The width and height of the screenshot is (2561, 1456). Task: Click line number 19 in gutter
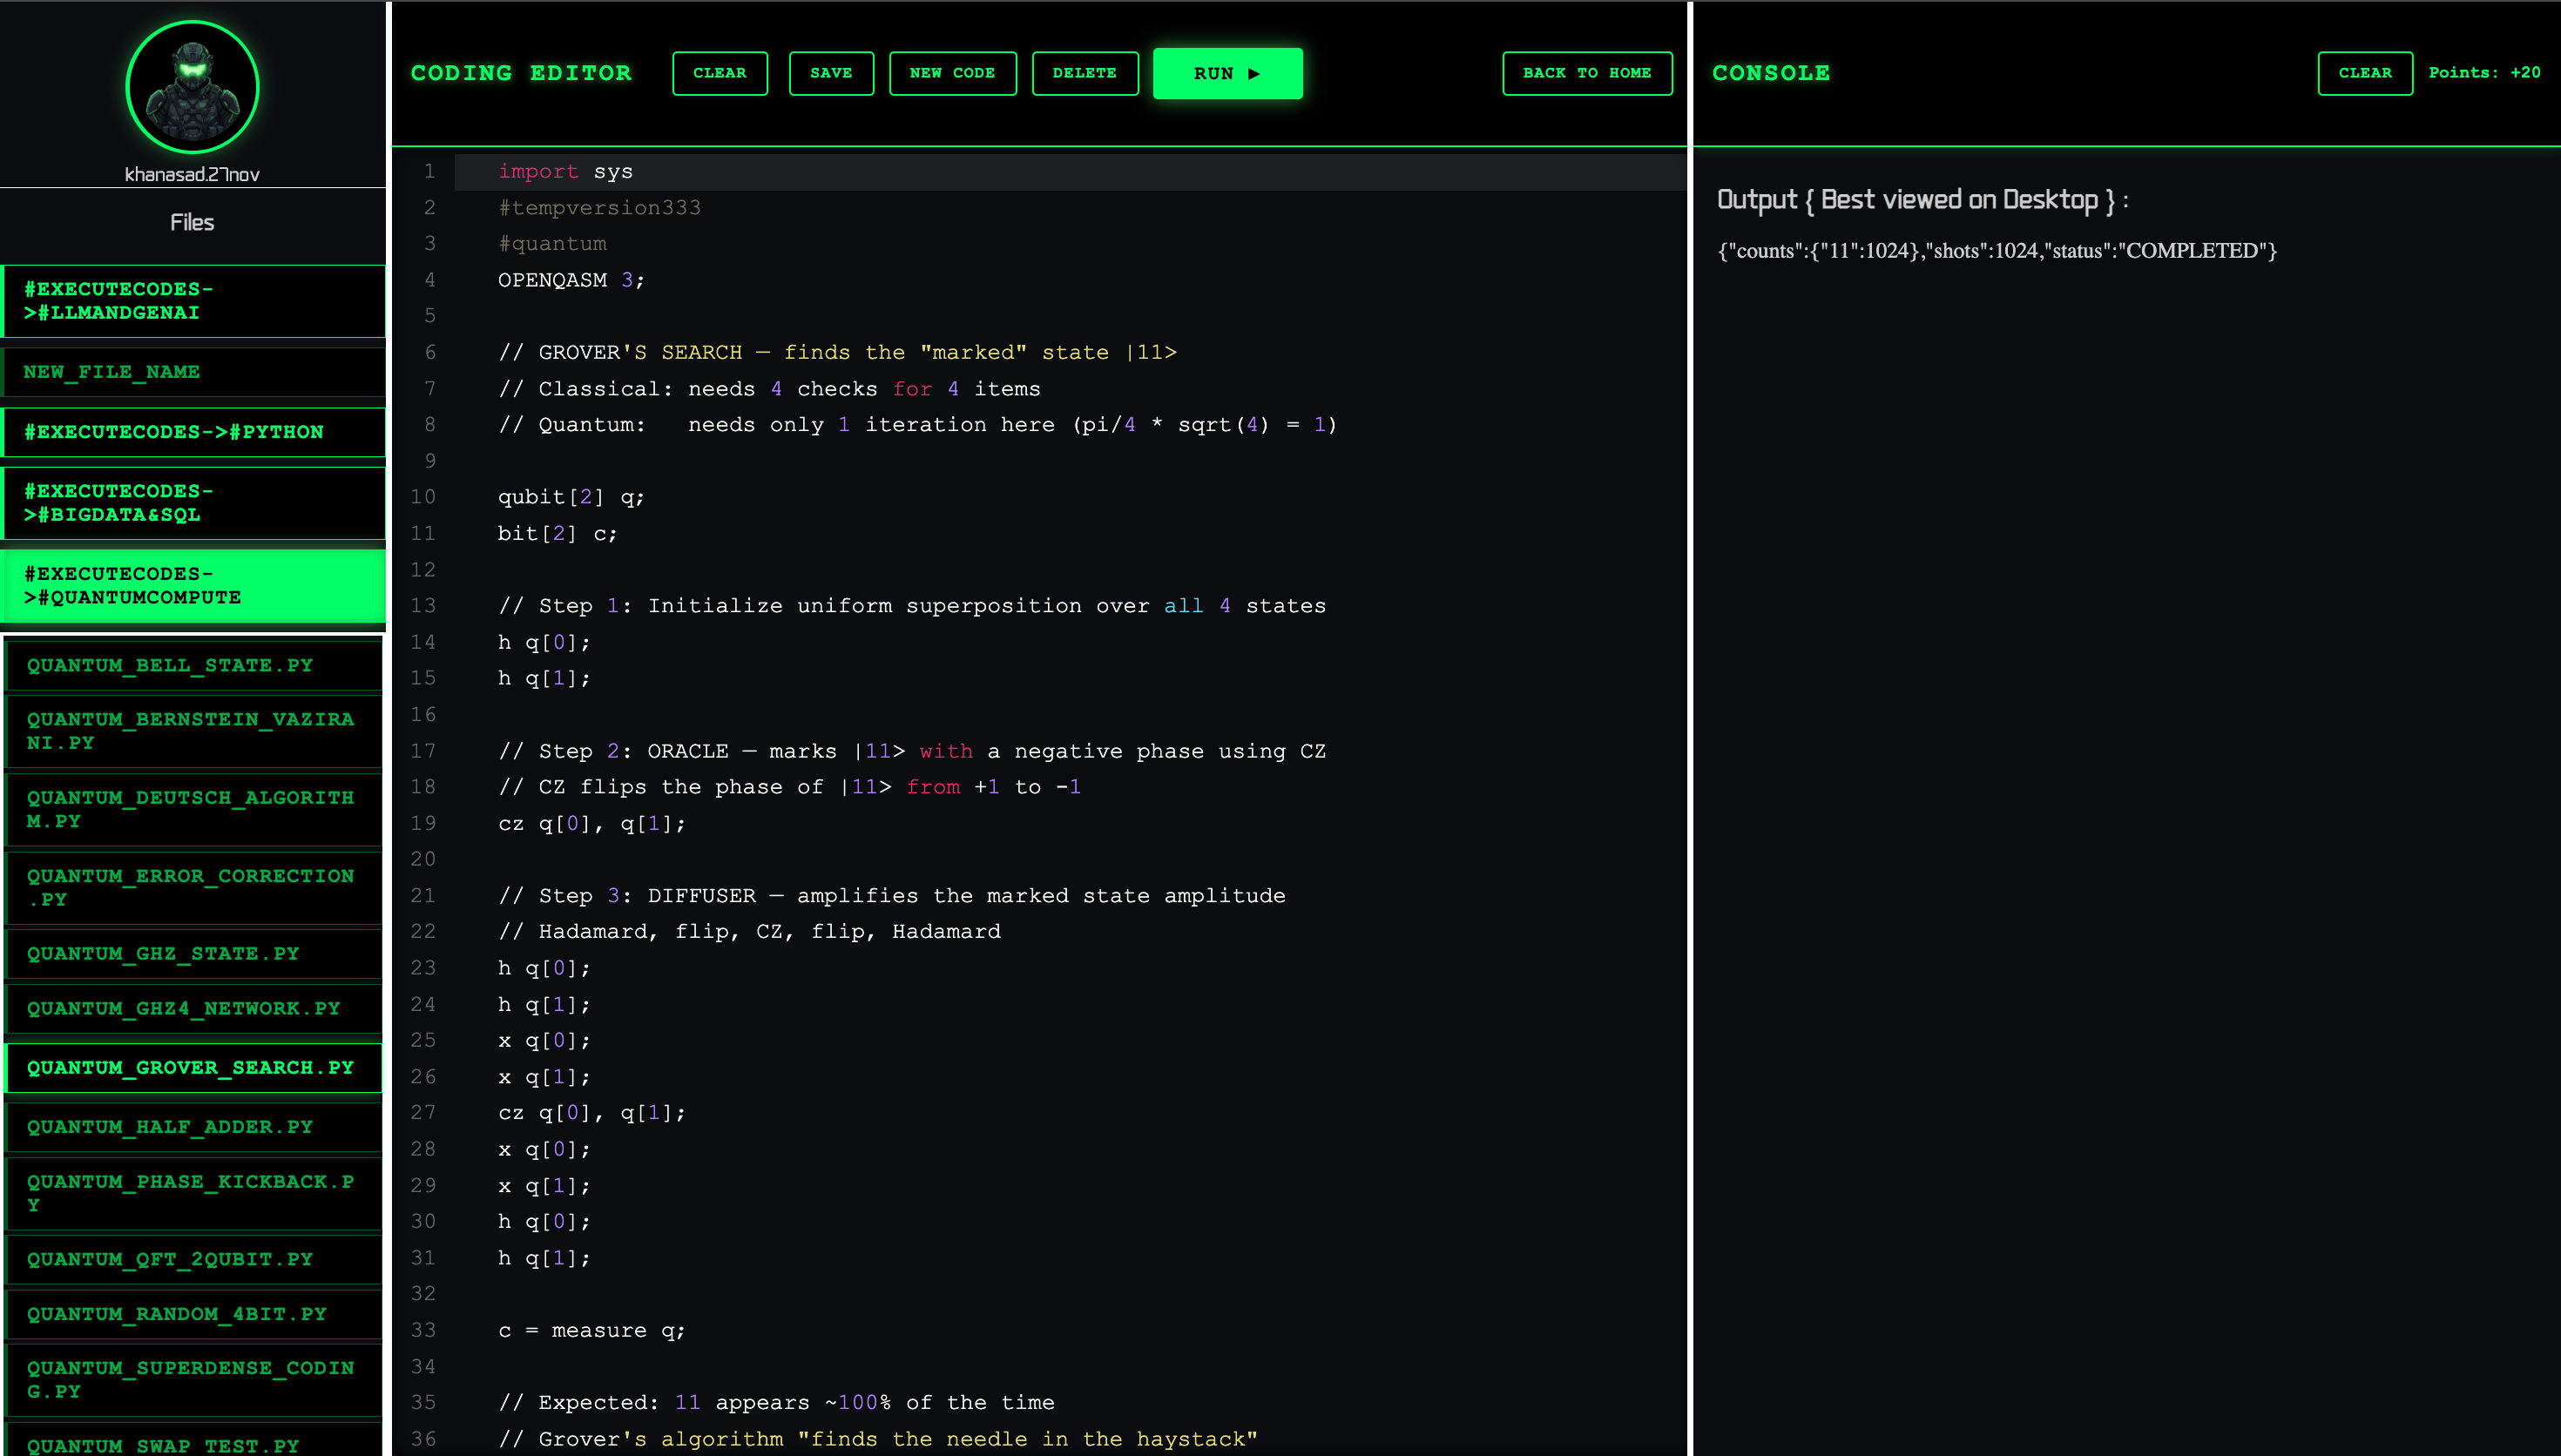[423, 823]
